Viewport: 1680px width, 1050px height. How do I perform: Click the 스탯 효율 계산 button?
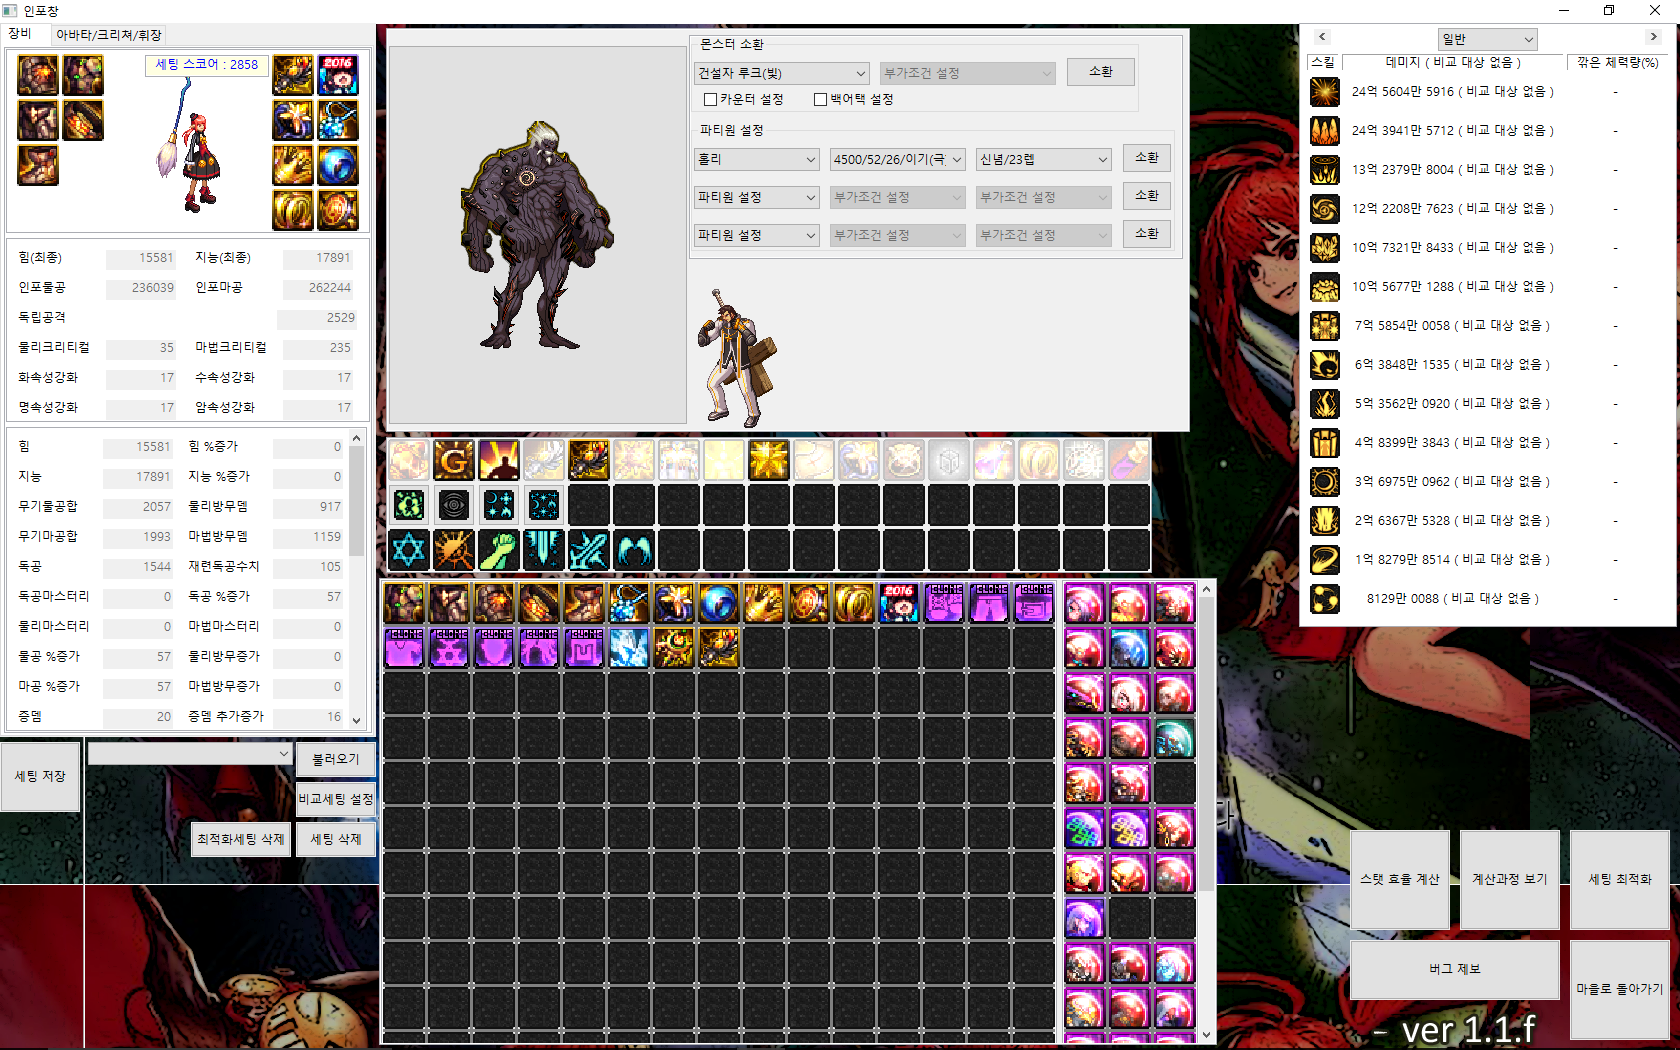[1399, 879]
